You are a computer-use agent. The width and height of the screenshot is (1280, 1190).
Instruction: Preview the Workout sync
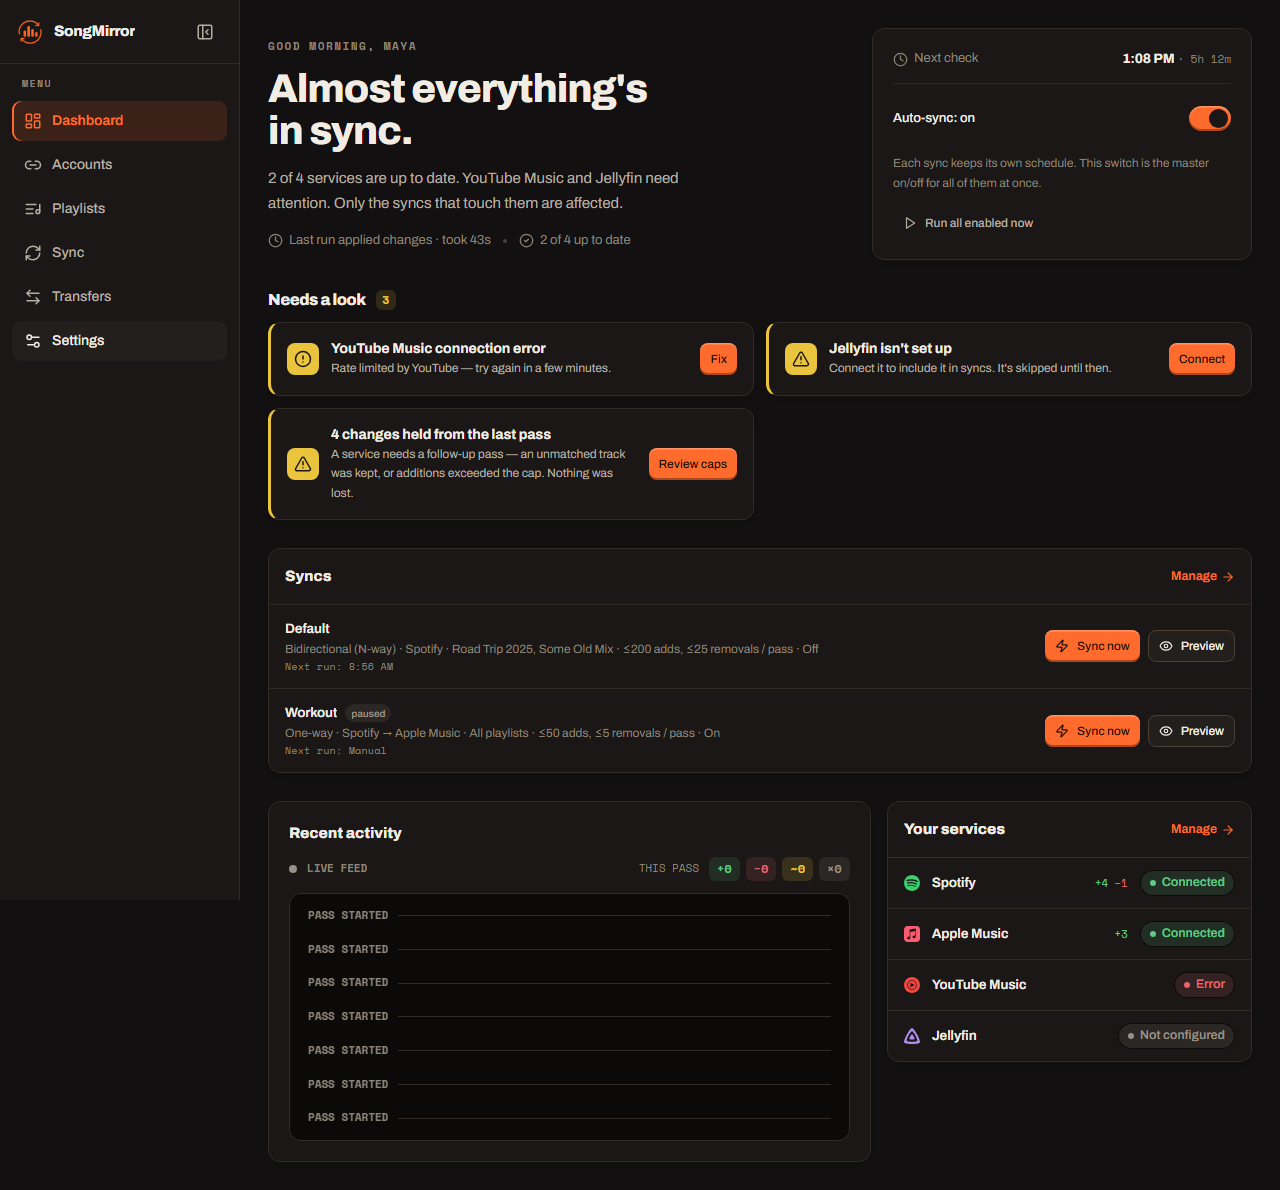pyautogui.click(x=1191, y=731)
